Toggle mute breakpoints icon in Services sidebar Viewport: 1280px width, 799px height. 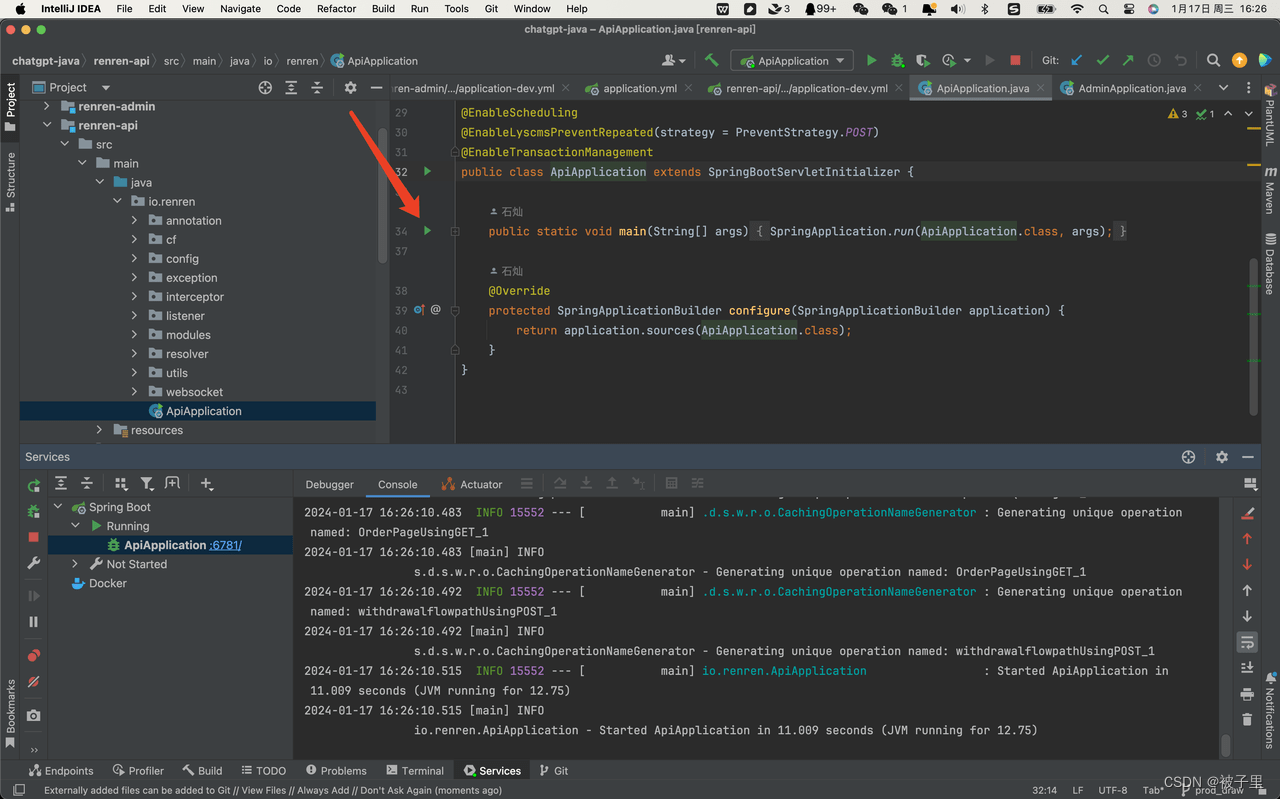34,682
